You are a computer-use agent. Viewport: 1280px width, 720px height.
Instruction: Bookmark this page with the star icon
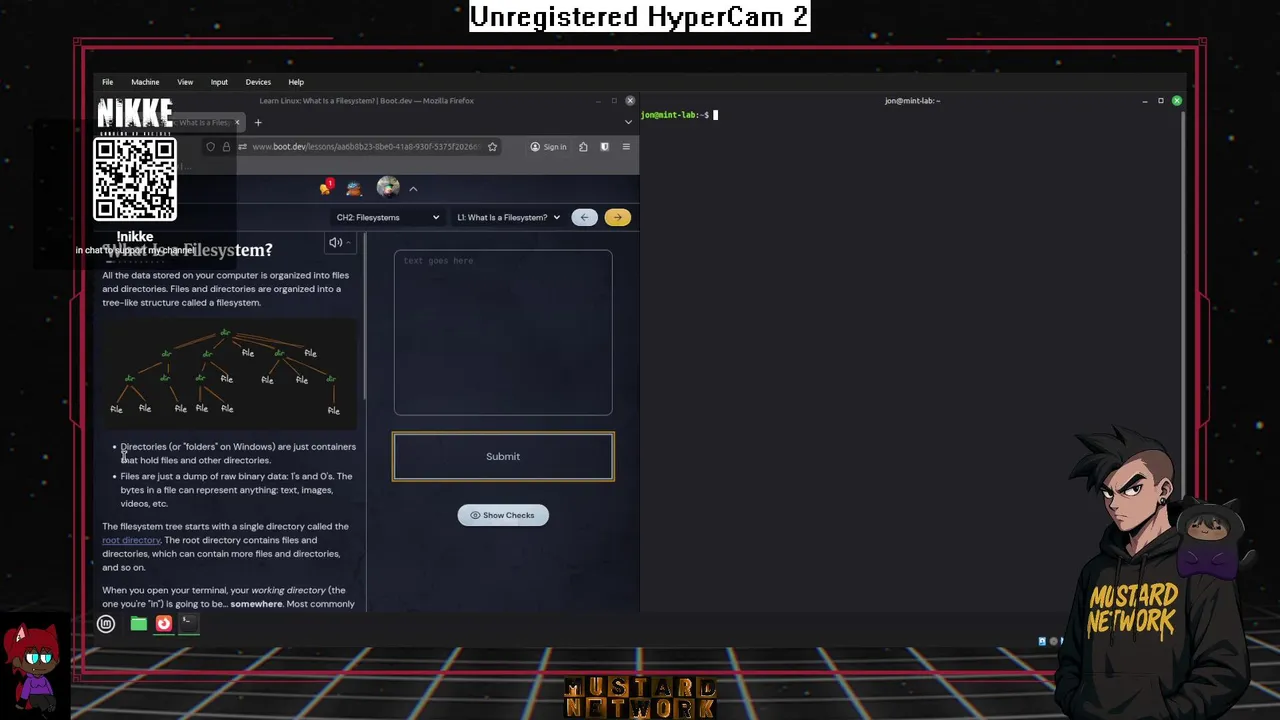(x=492, y=147)
